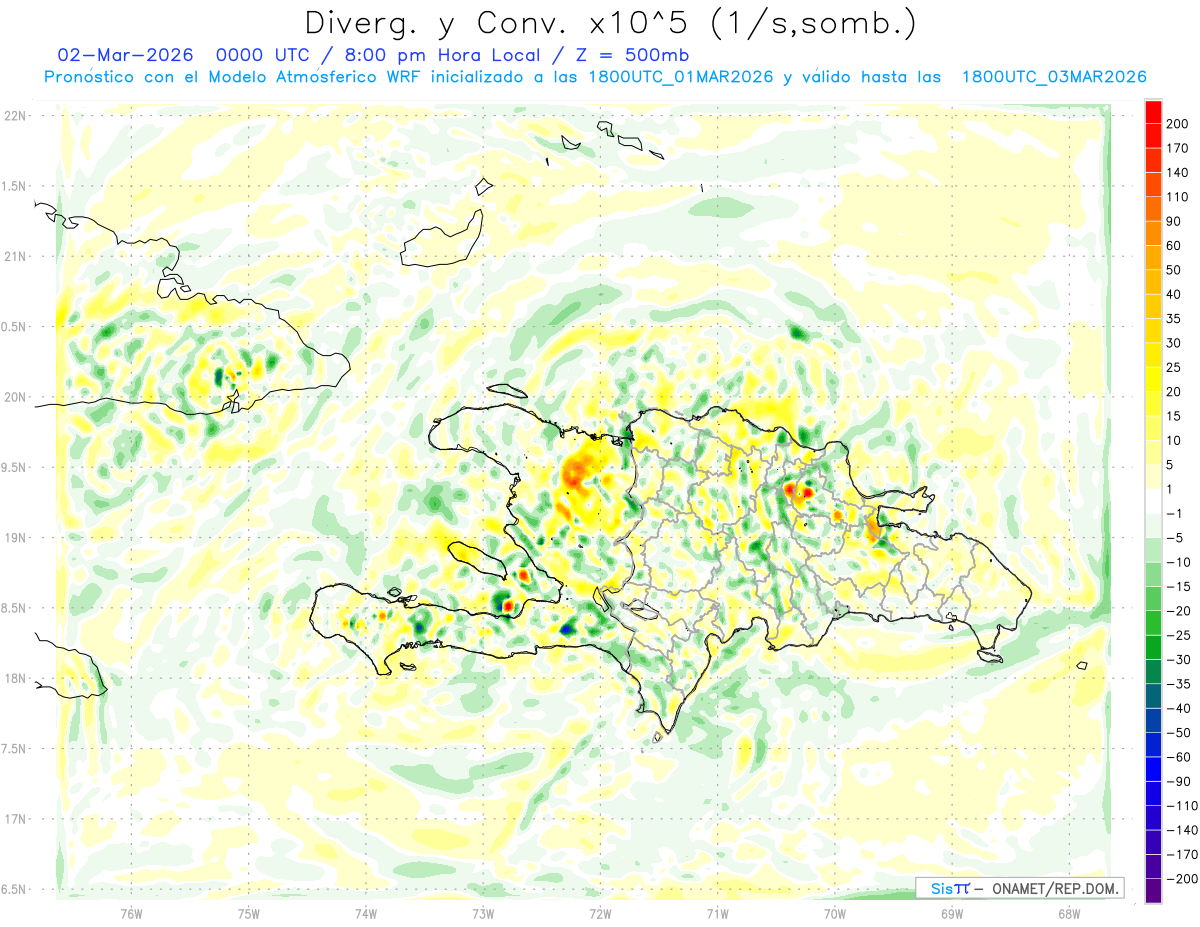The image size is (1200, 927).
Task: Click the "25" value on the color scale
Action: (1174, 367)
